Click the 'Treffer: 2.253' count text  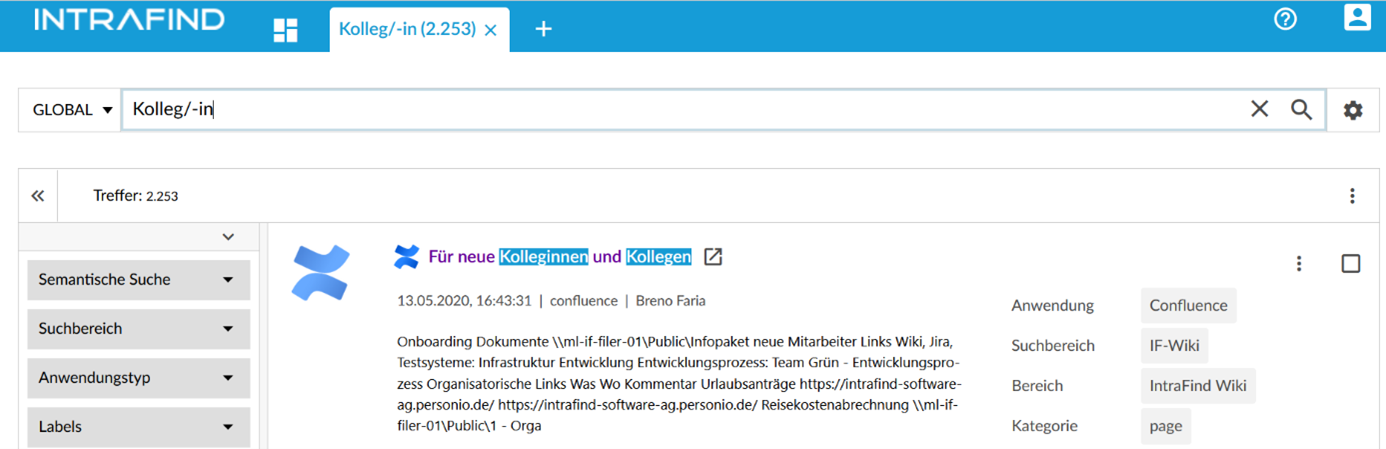click(x=136, y=196)
